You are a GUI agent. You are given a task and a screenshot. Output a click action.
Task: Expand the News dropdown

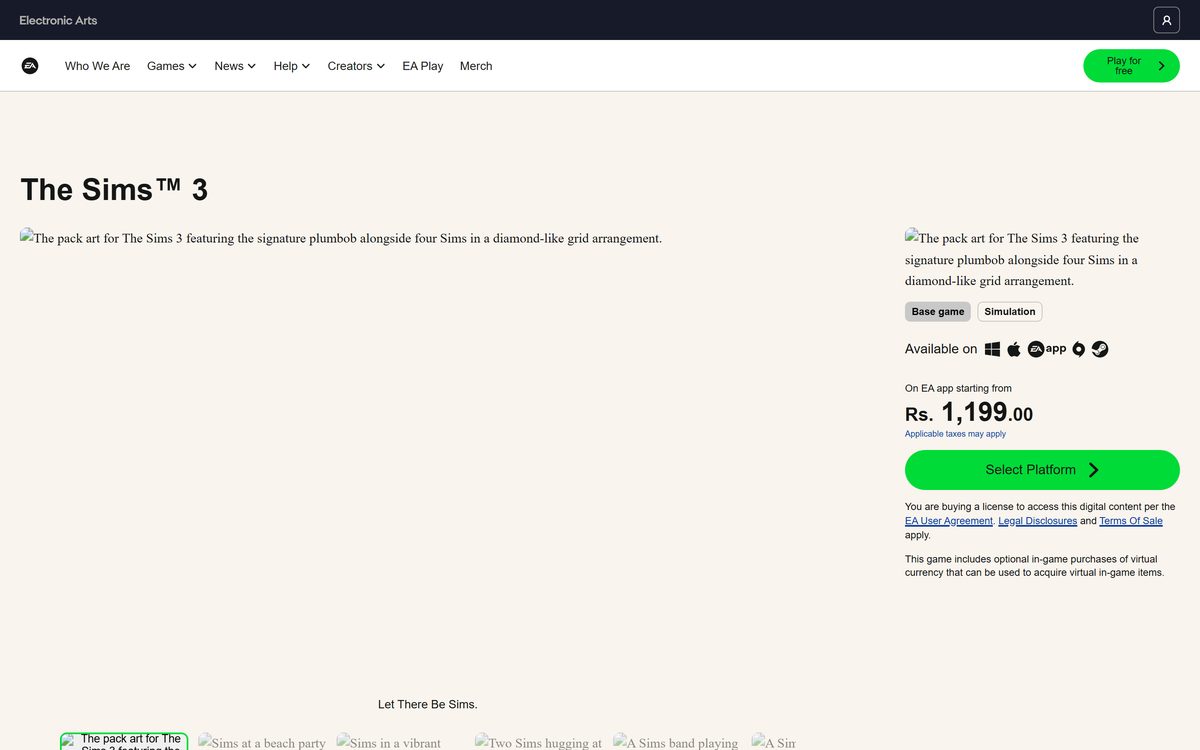[235, 66]
